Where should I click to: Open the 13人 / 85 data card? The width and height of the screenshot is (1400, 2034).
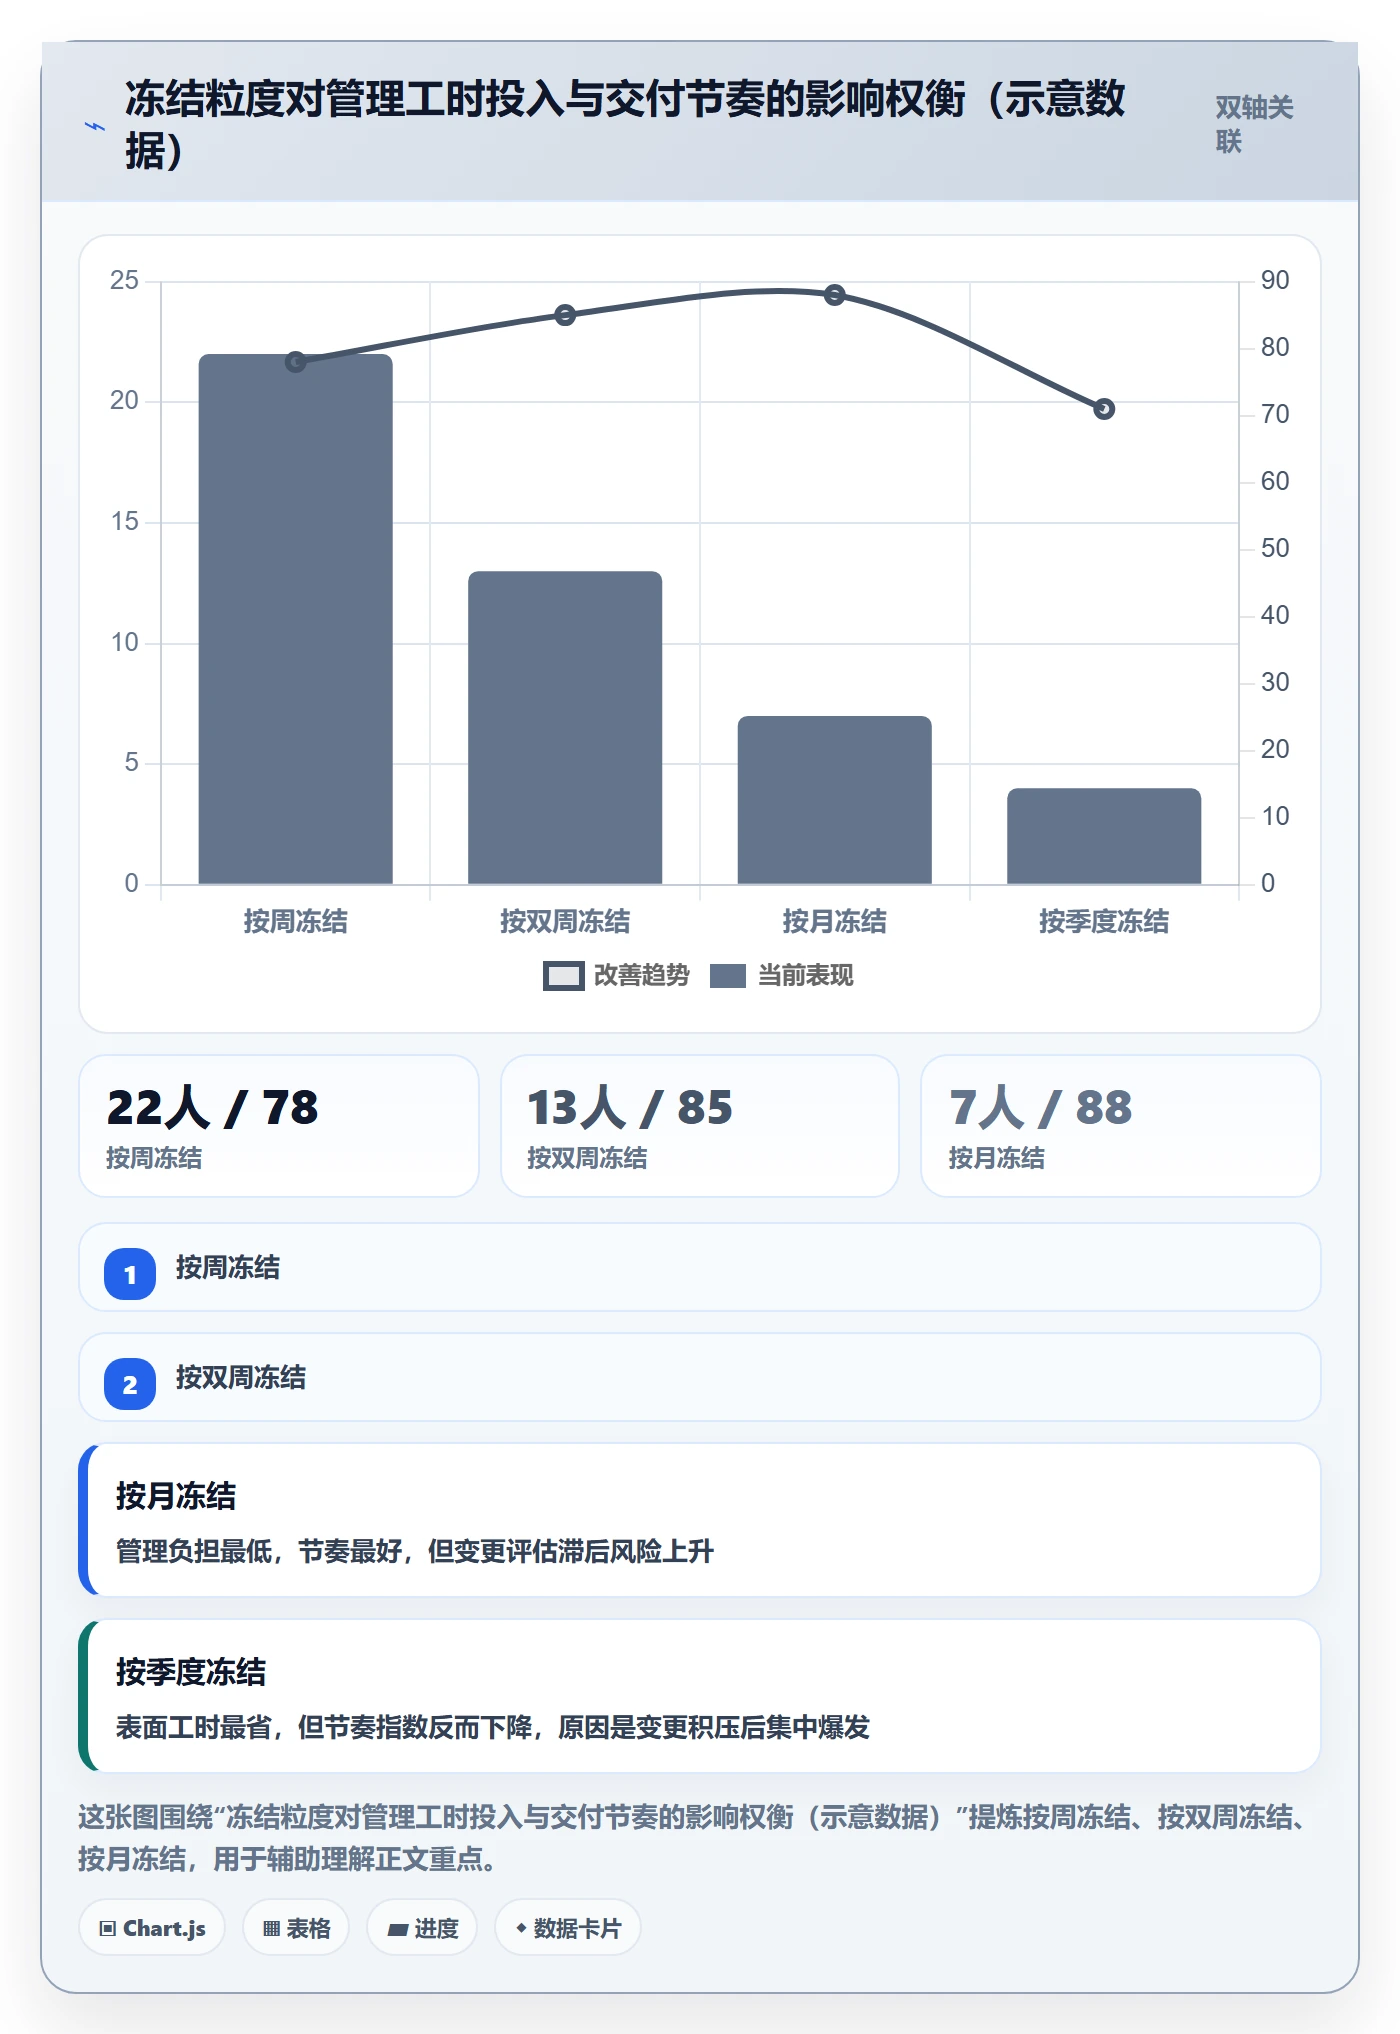700,1126
